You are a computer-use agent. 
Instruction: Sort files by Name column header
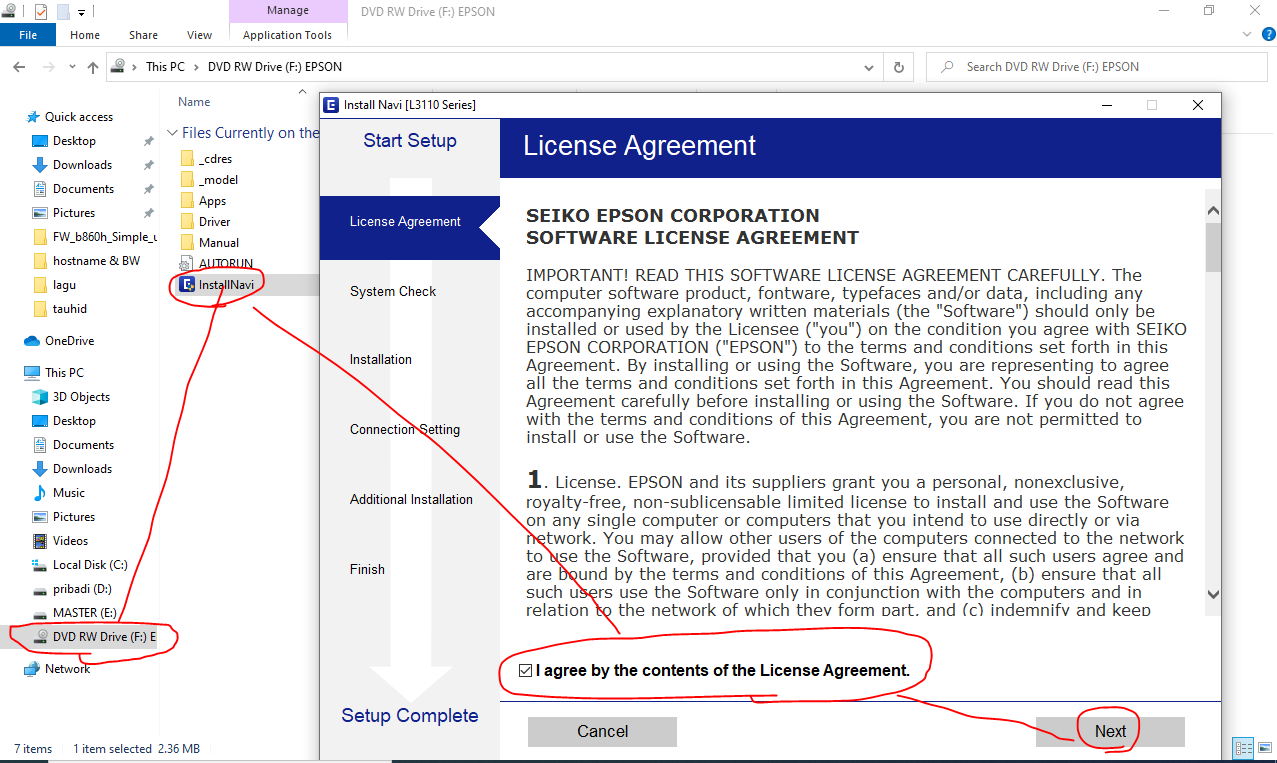194,102
